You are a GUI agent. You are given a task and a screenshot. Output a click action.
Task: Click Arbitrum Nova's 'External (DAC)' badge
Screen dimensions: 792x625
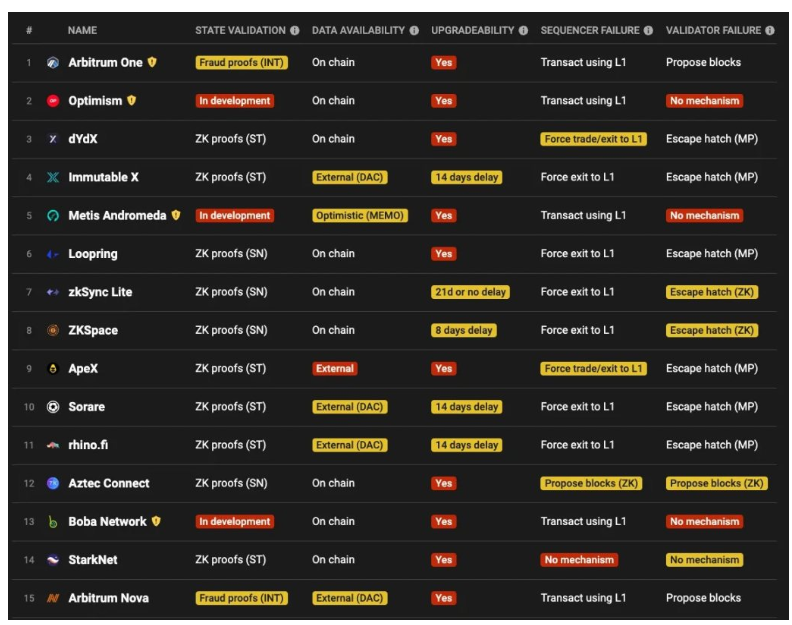pos(350,598)
